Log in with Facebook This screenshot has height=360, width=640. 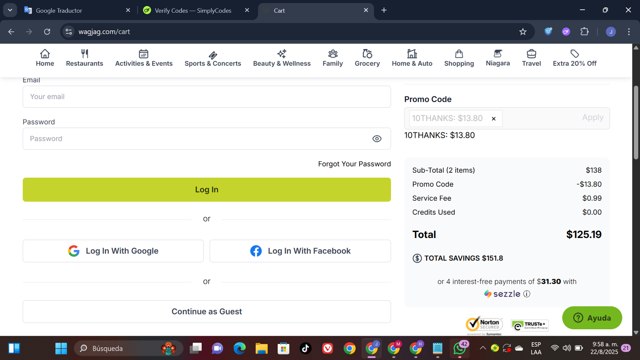pyautogui.click(x=300, y=251)
